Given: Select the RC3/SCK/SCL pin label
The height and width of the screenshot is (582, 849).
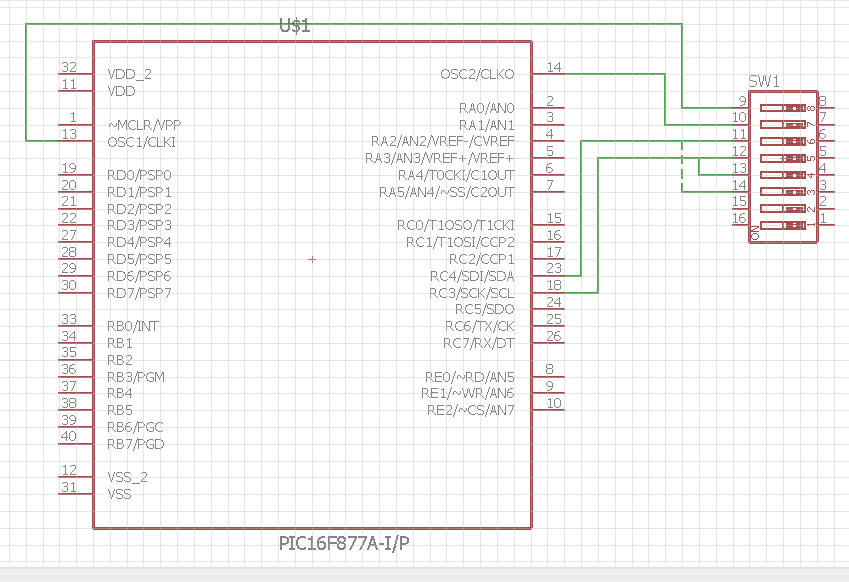Looking at the screenshot, I should 472,293.
